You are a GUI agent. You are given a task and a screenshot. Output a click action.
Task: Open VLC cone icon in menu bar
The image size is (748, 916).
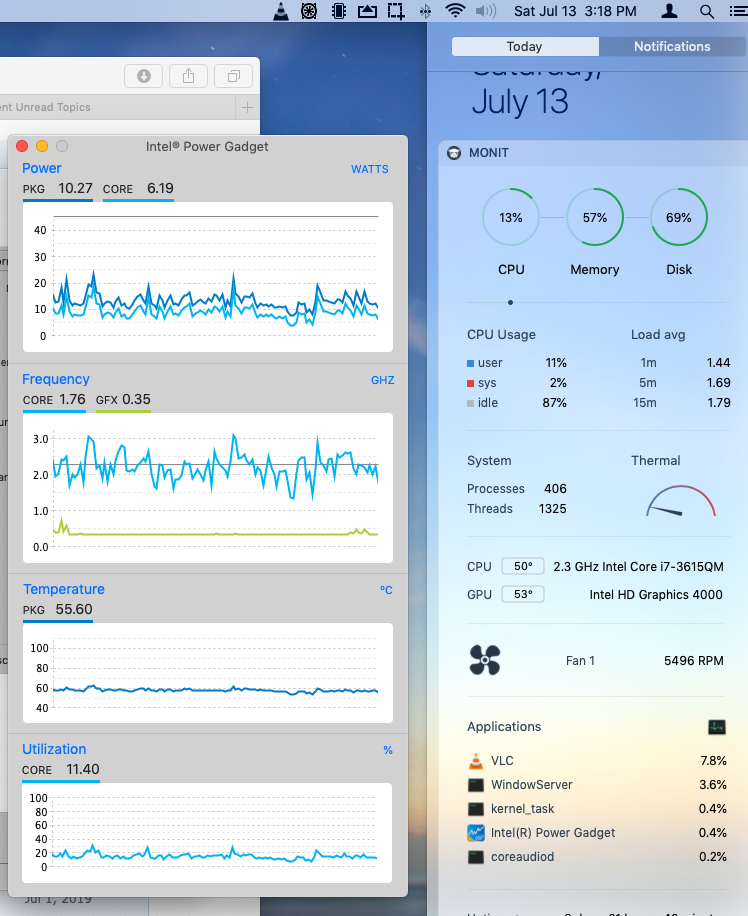click(x=281, y=11)
